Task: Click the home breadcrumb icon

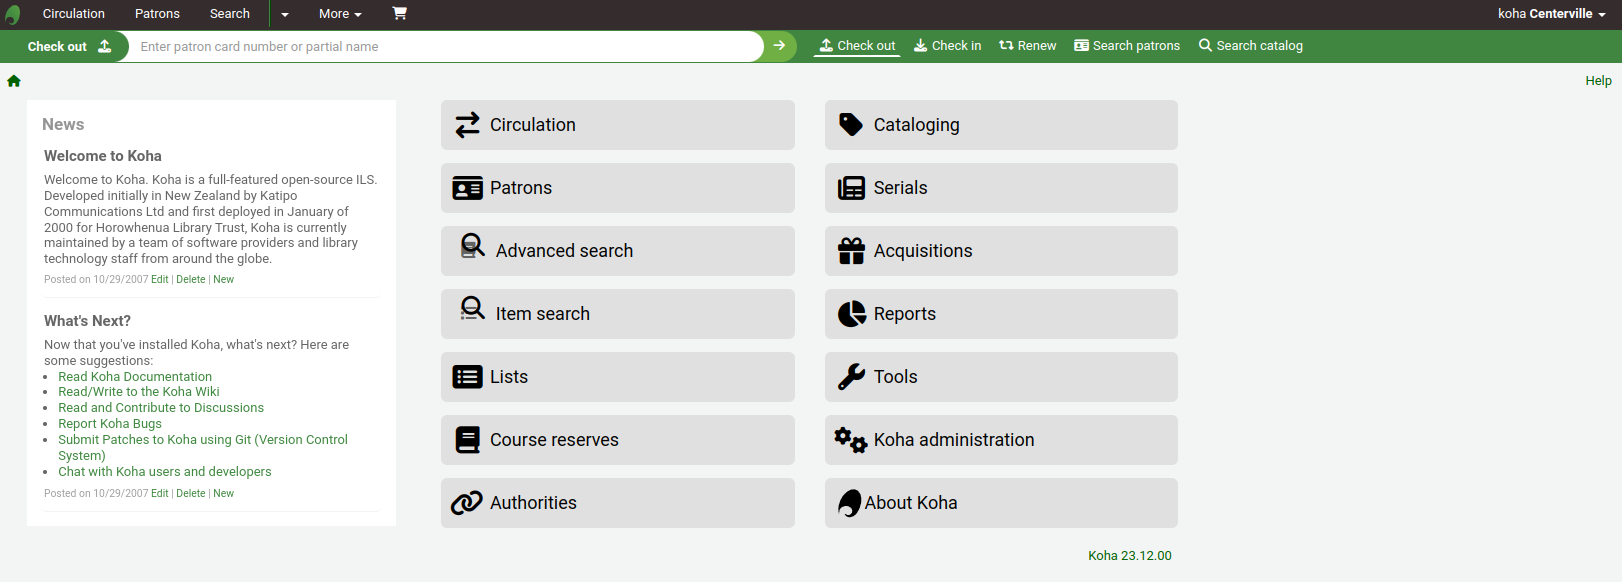Action: 14,81
